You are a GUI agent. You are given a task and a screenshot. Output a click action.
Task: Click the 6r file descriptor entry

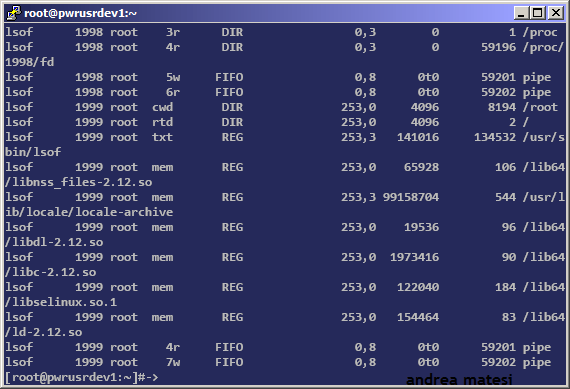tap(173, 92)
